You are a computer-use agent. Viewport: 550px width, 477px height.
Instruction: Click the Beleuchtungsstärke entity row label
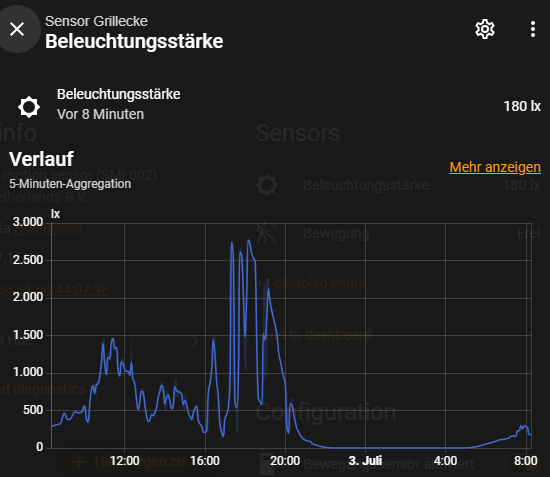coord(119,94)
